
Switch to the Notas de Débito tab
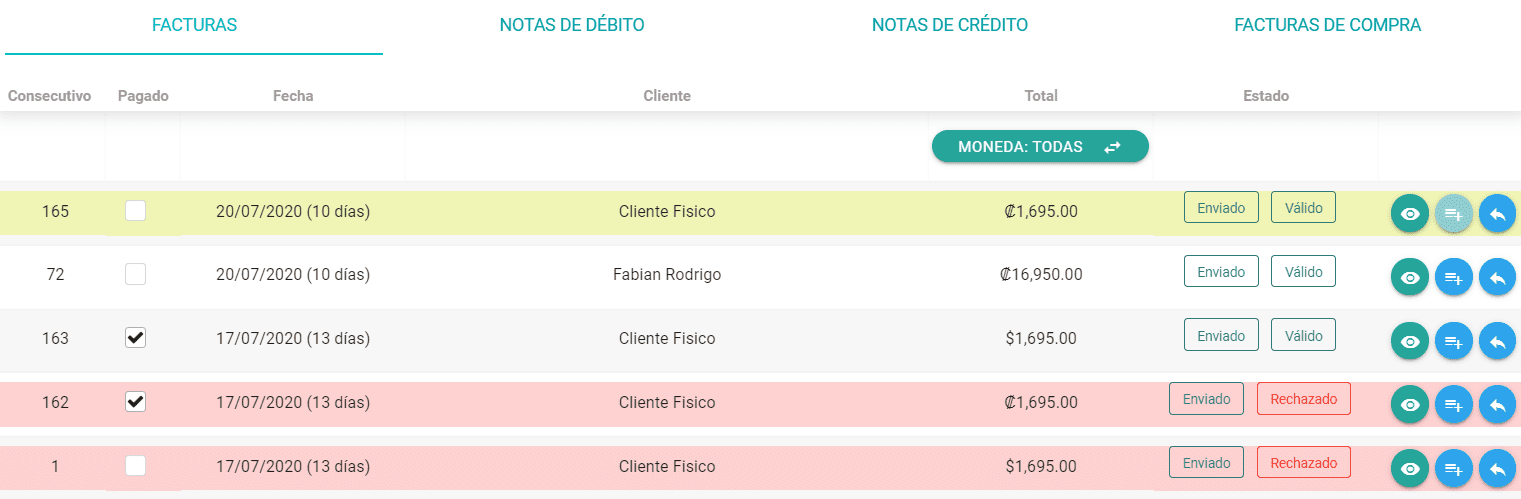point(572,25)
